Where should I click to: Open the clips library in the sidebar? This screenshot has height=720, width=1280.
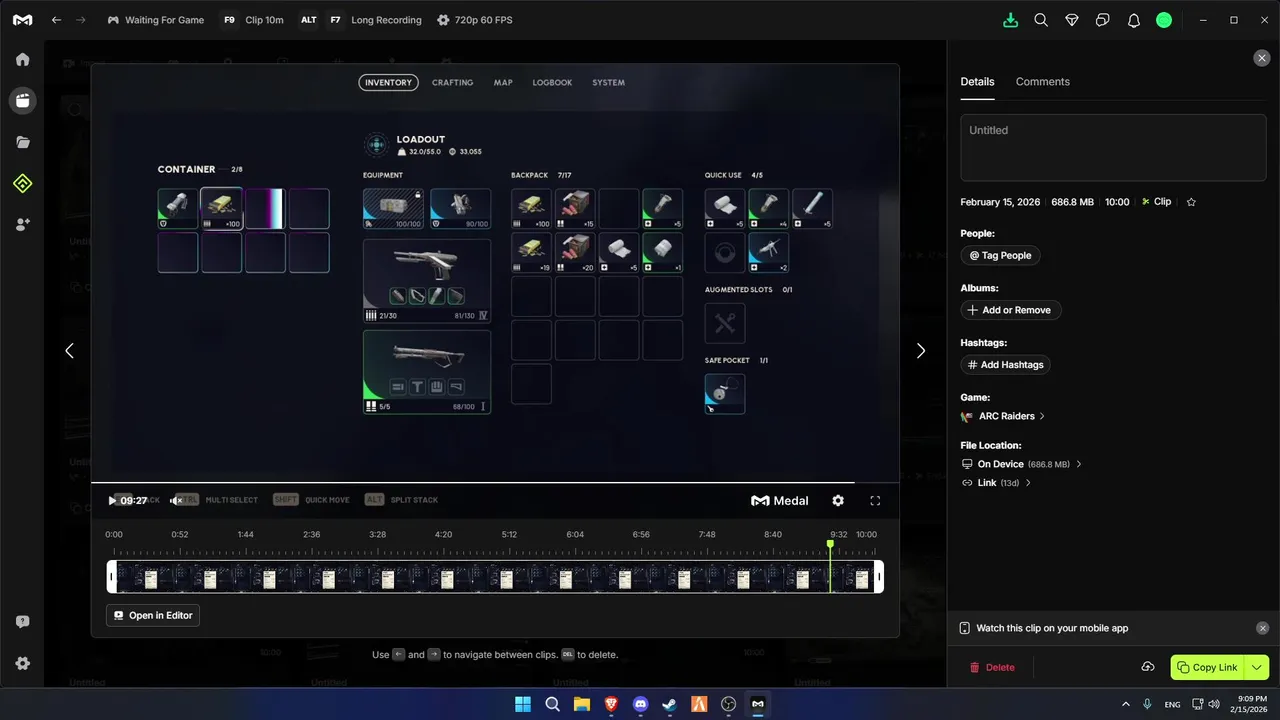[22, 100]
